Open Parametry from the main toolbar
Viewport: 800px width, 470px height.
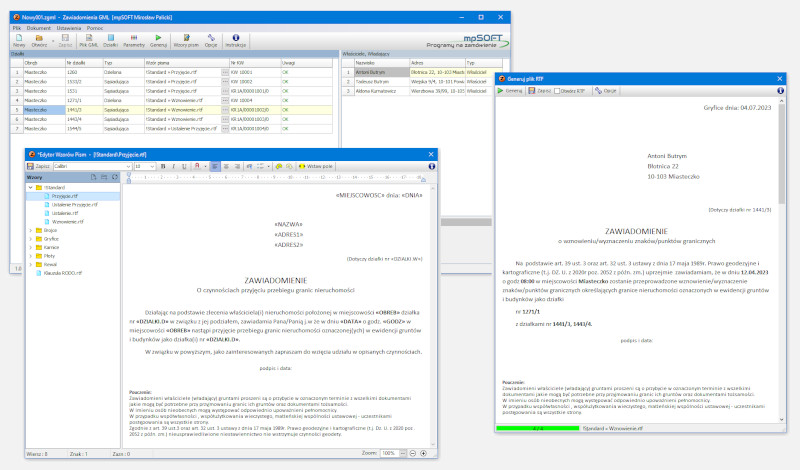point(134,38)
